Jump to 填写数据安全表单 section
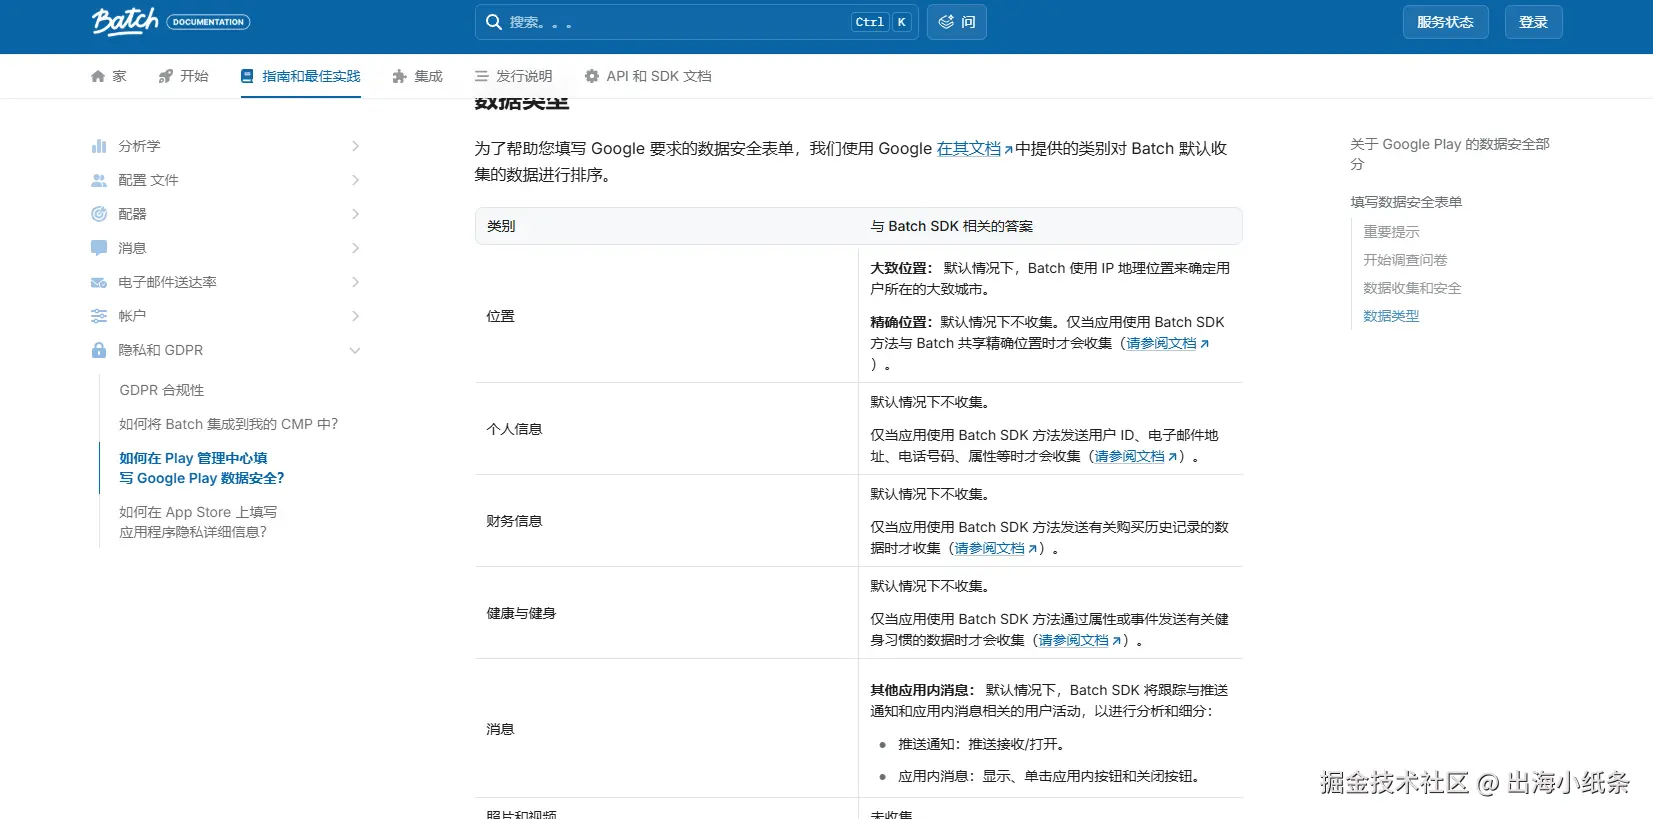This screenshot has width=1653, height=819. [1406, 202]
